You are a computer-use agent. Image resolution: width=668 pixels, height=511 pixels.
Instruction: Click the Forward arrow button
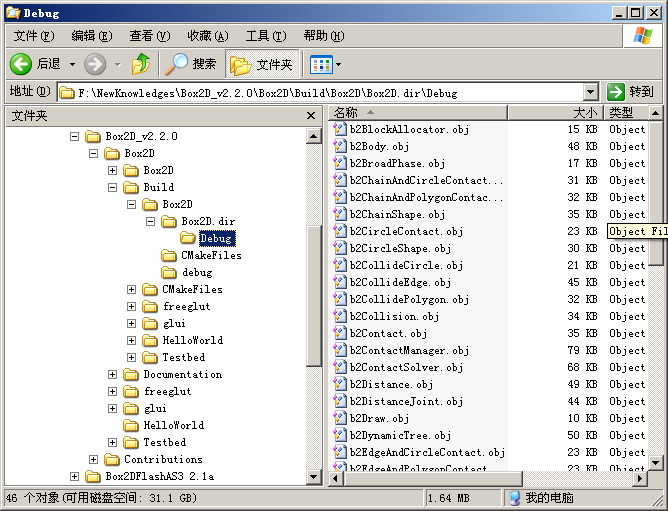tap(95, 64)
